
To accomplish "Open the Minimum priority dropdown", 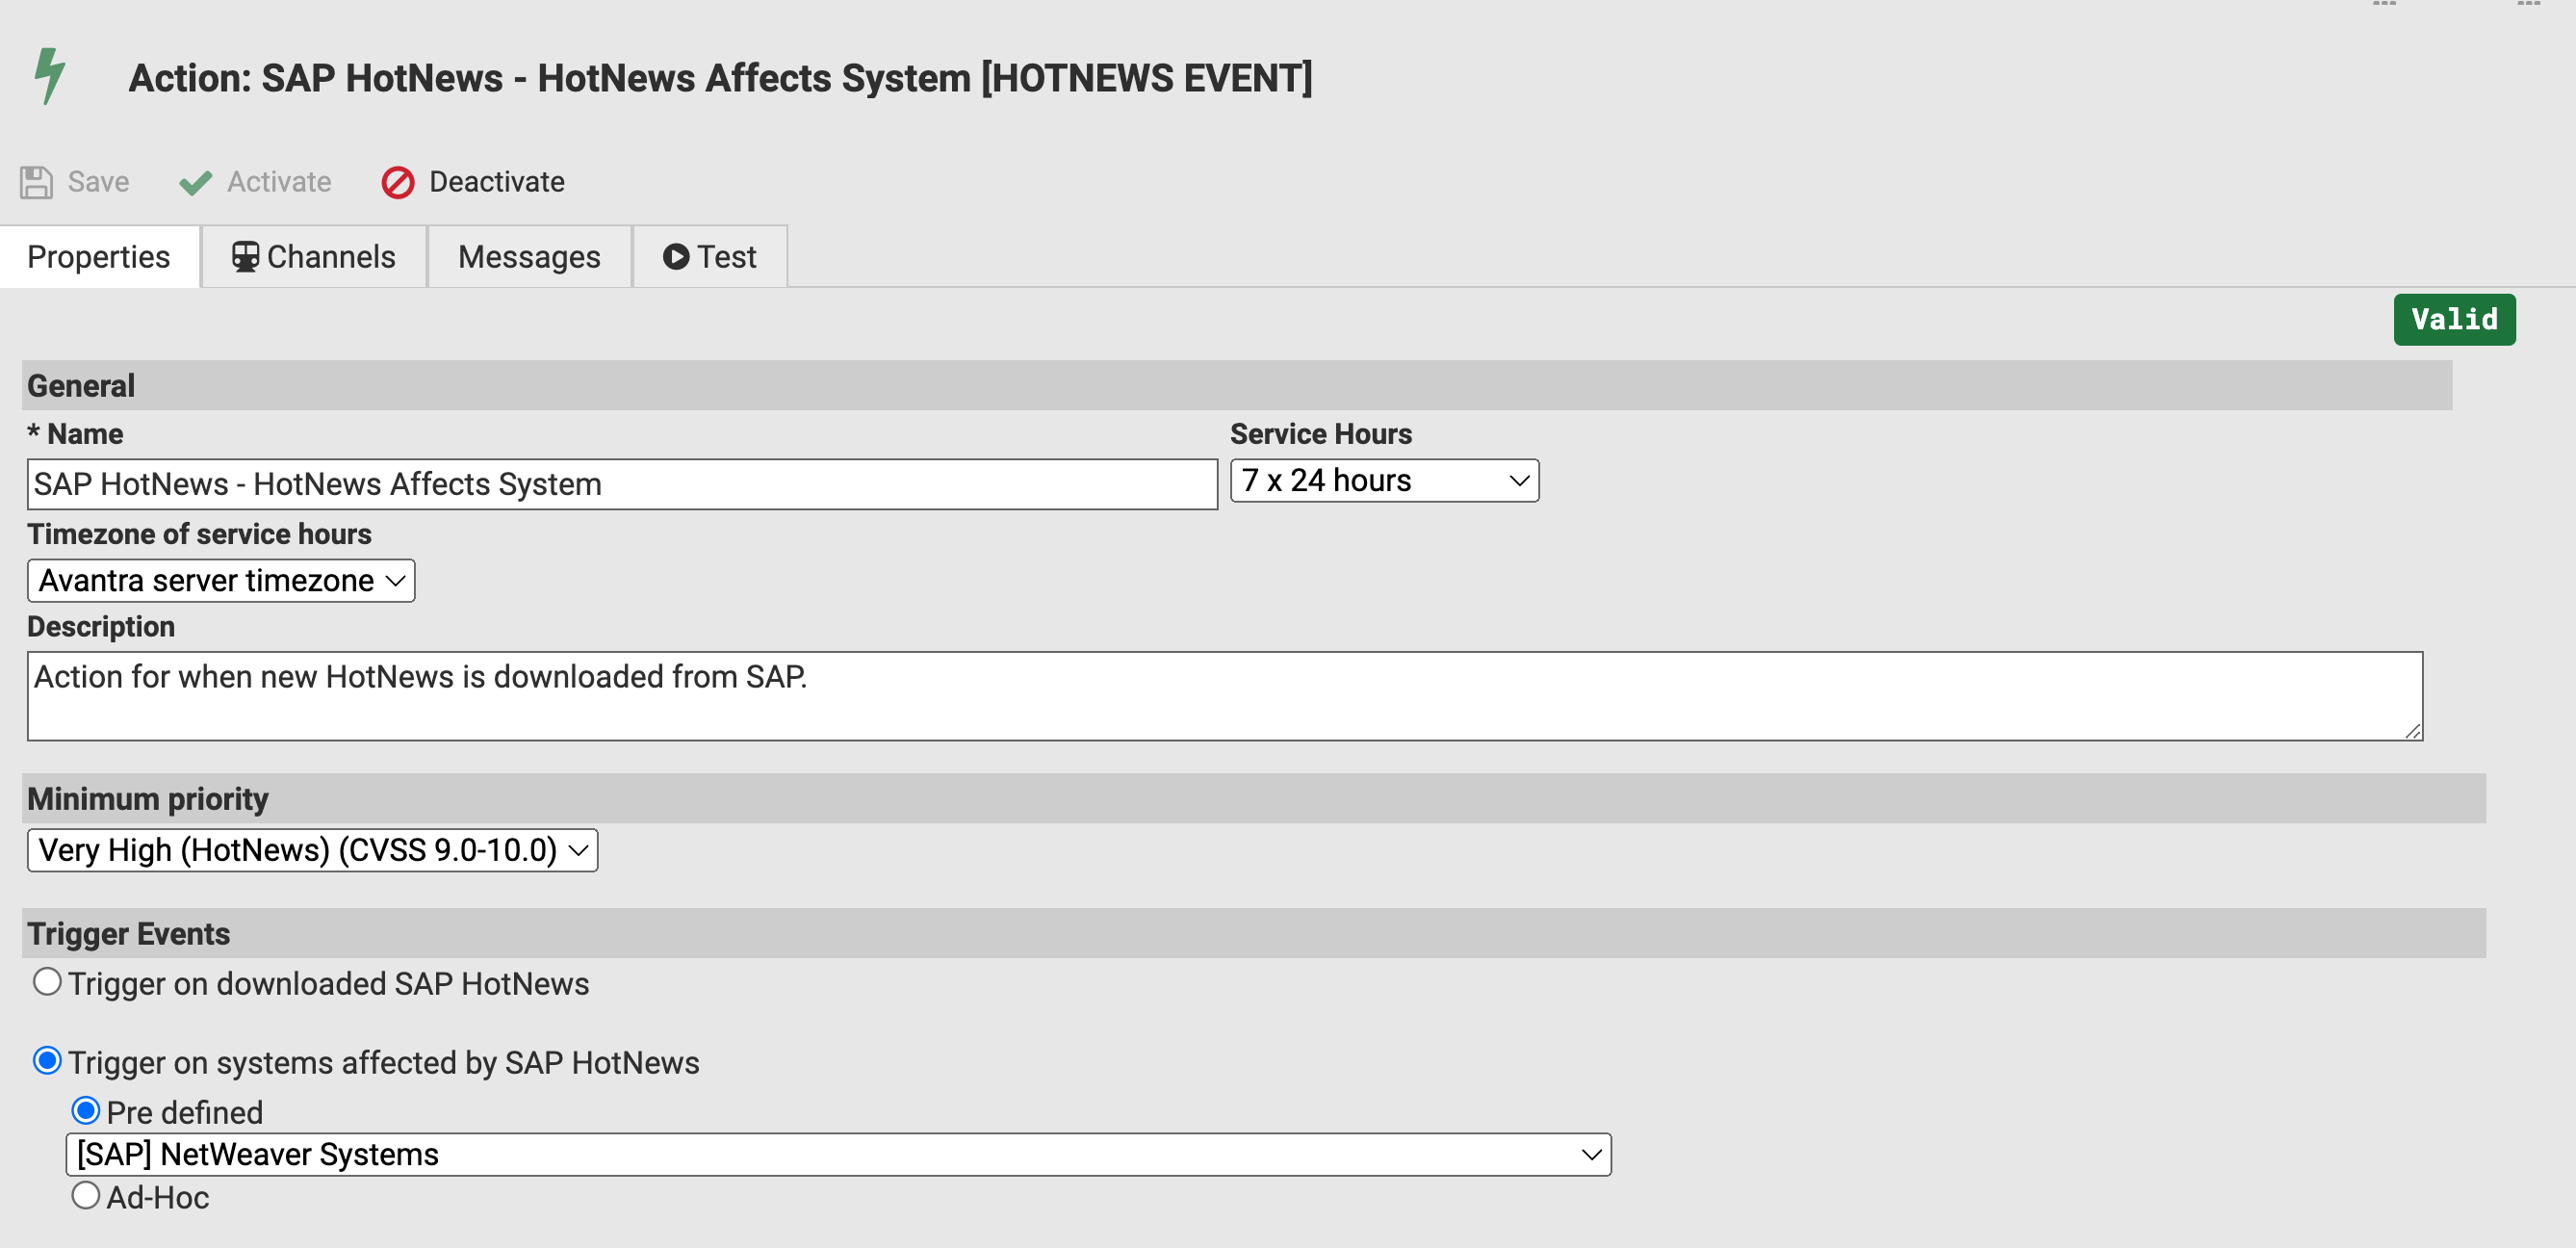I will pos(311,850).
